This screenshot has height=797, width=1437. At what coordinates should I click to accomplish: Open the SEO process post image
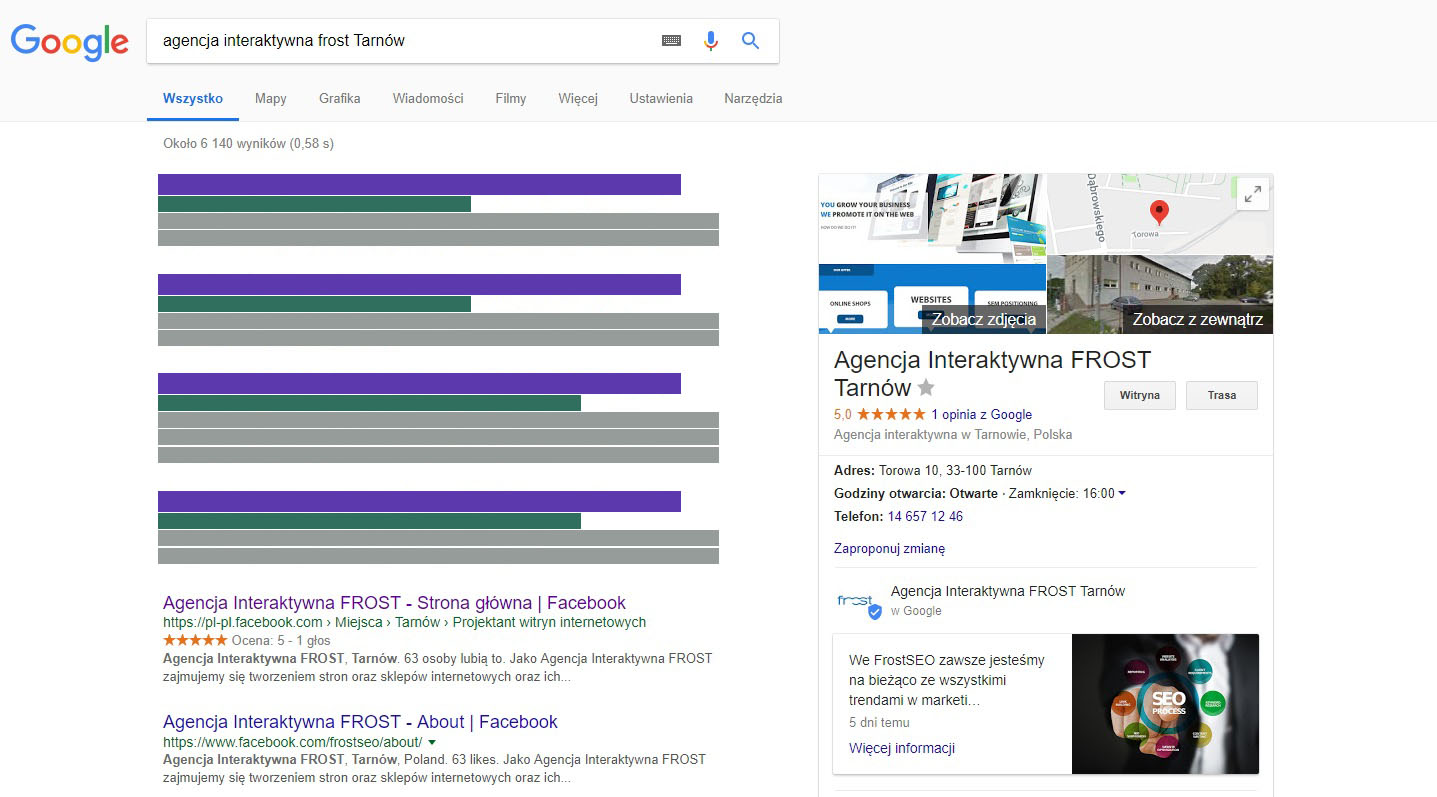1165,703
